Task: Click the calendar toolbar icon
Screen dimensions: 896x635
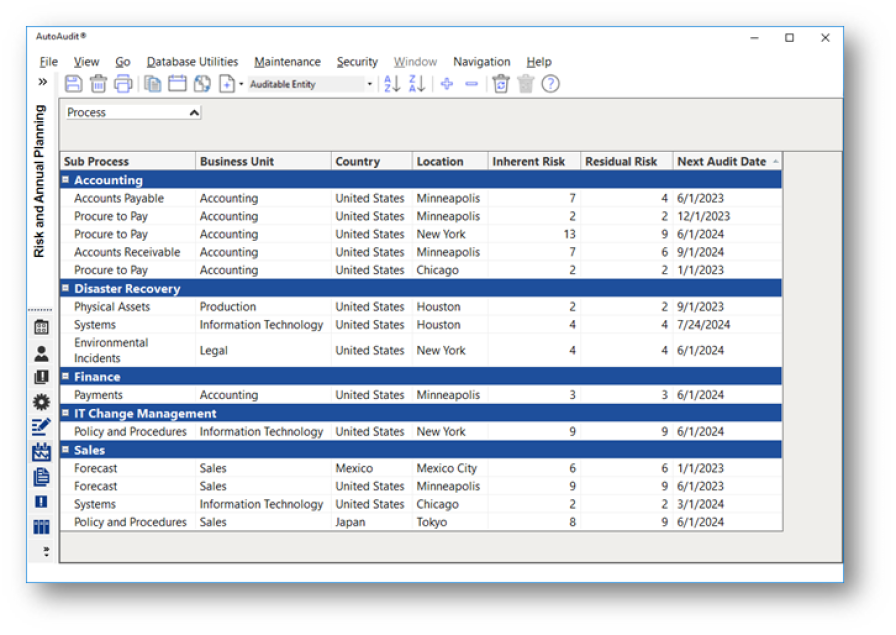Action: [x=177, y=84]
